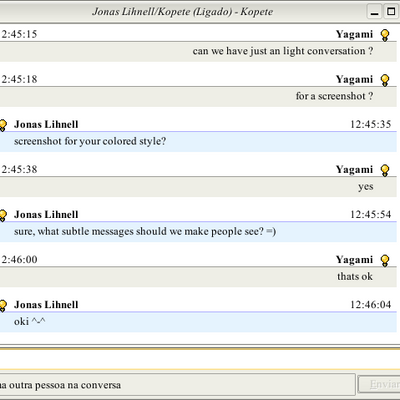Click lightbulb icon beside Yagami at 2:45:15
The width and height of the screenshot is (400, 400).
click(385, 35)
